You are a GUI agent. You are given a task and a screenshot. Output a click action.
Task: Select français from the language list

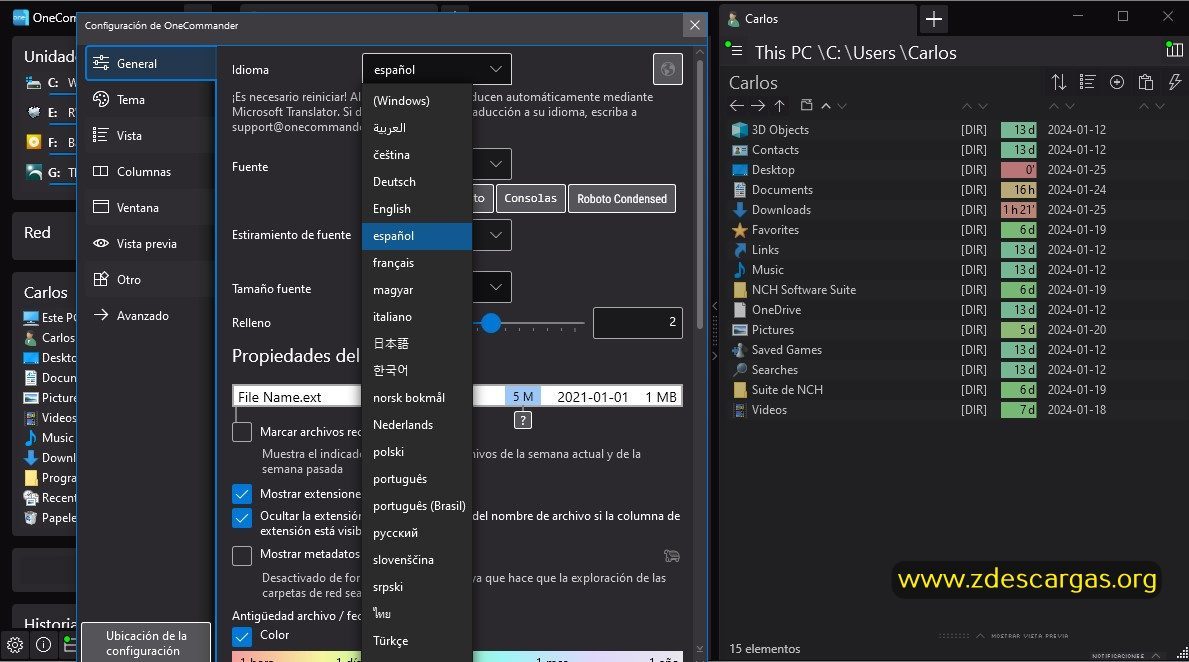pyautogui.click(x=417, y=263)
